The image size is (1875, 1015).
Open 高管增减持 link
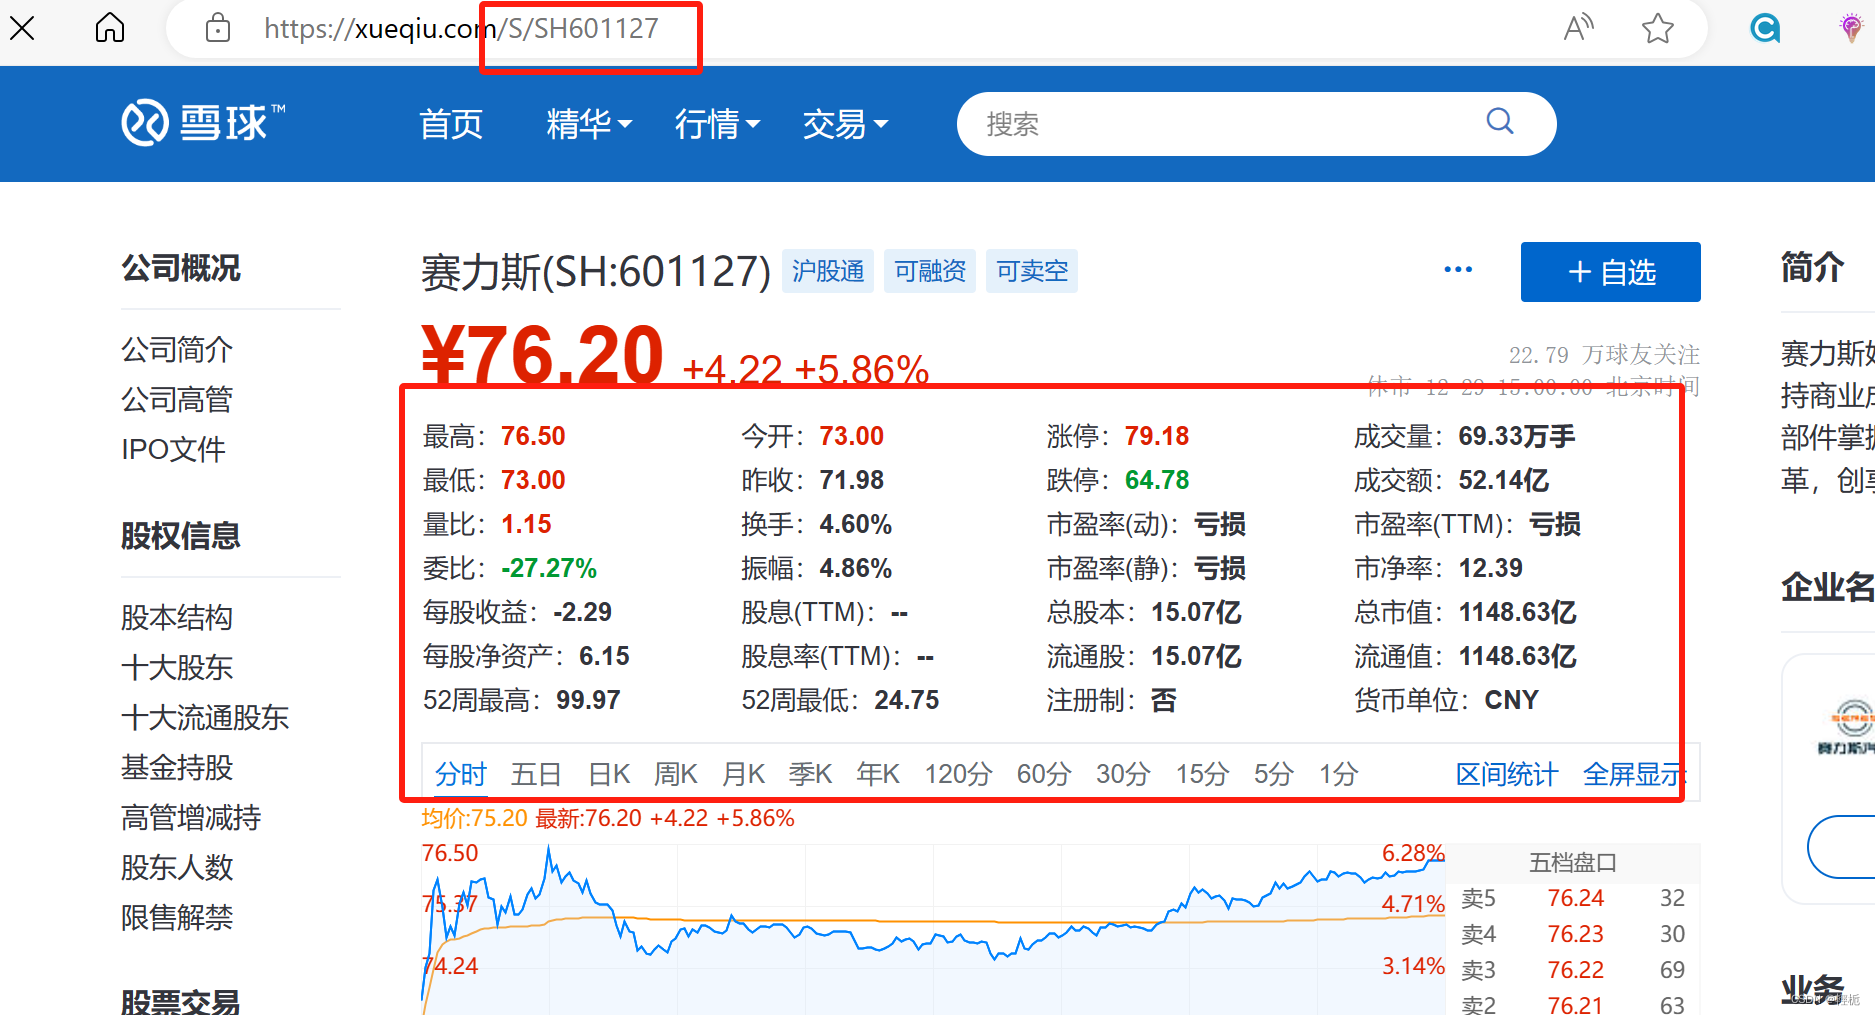[x=191, y=817]
